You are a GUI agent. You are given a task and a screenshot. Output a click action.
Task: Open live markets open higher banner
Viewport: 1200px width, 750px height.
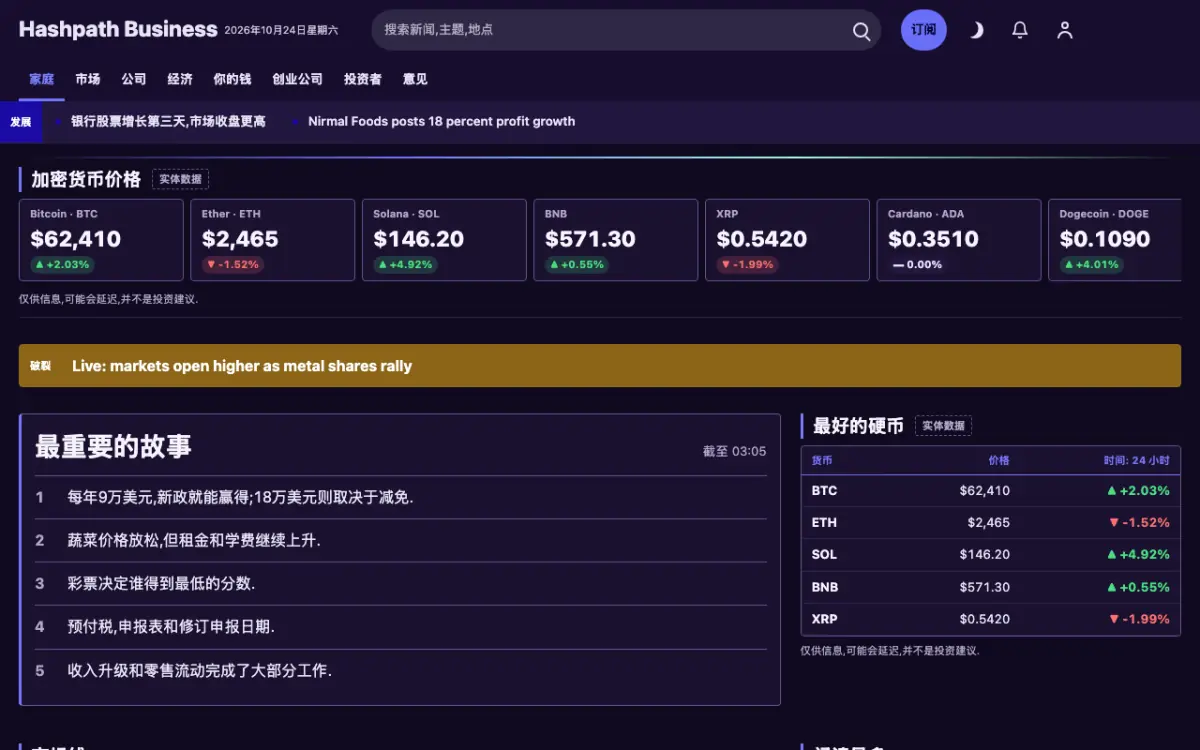pyautogui.click(x=600, y=366)
